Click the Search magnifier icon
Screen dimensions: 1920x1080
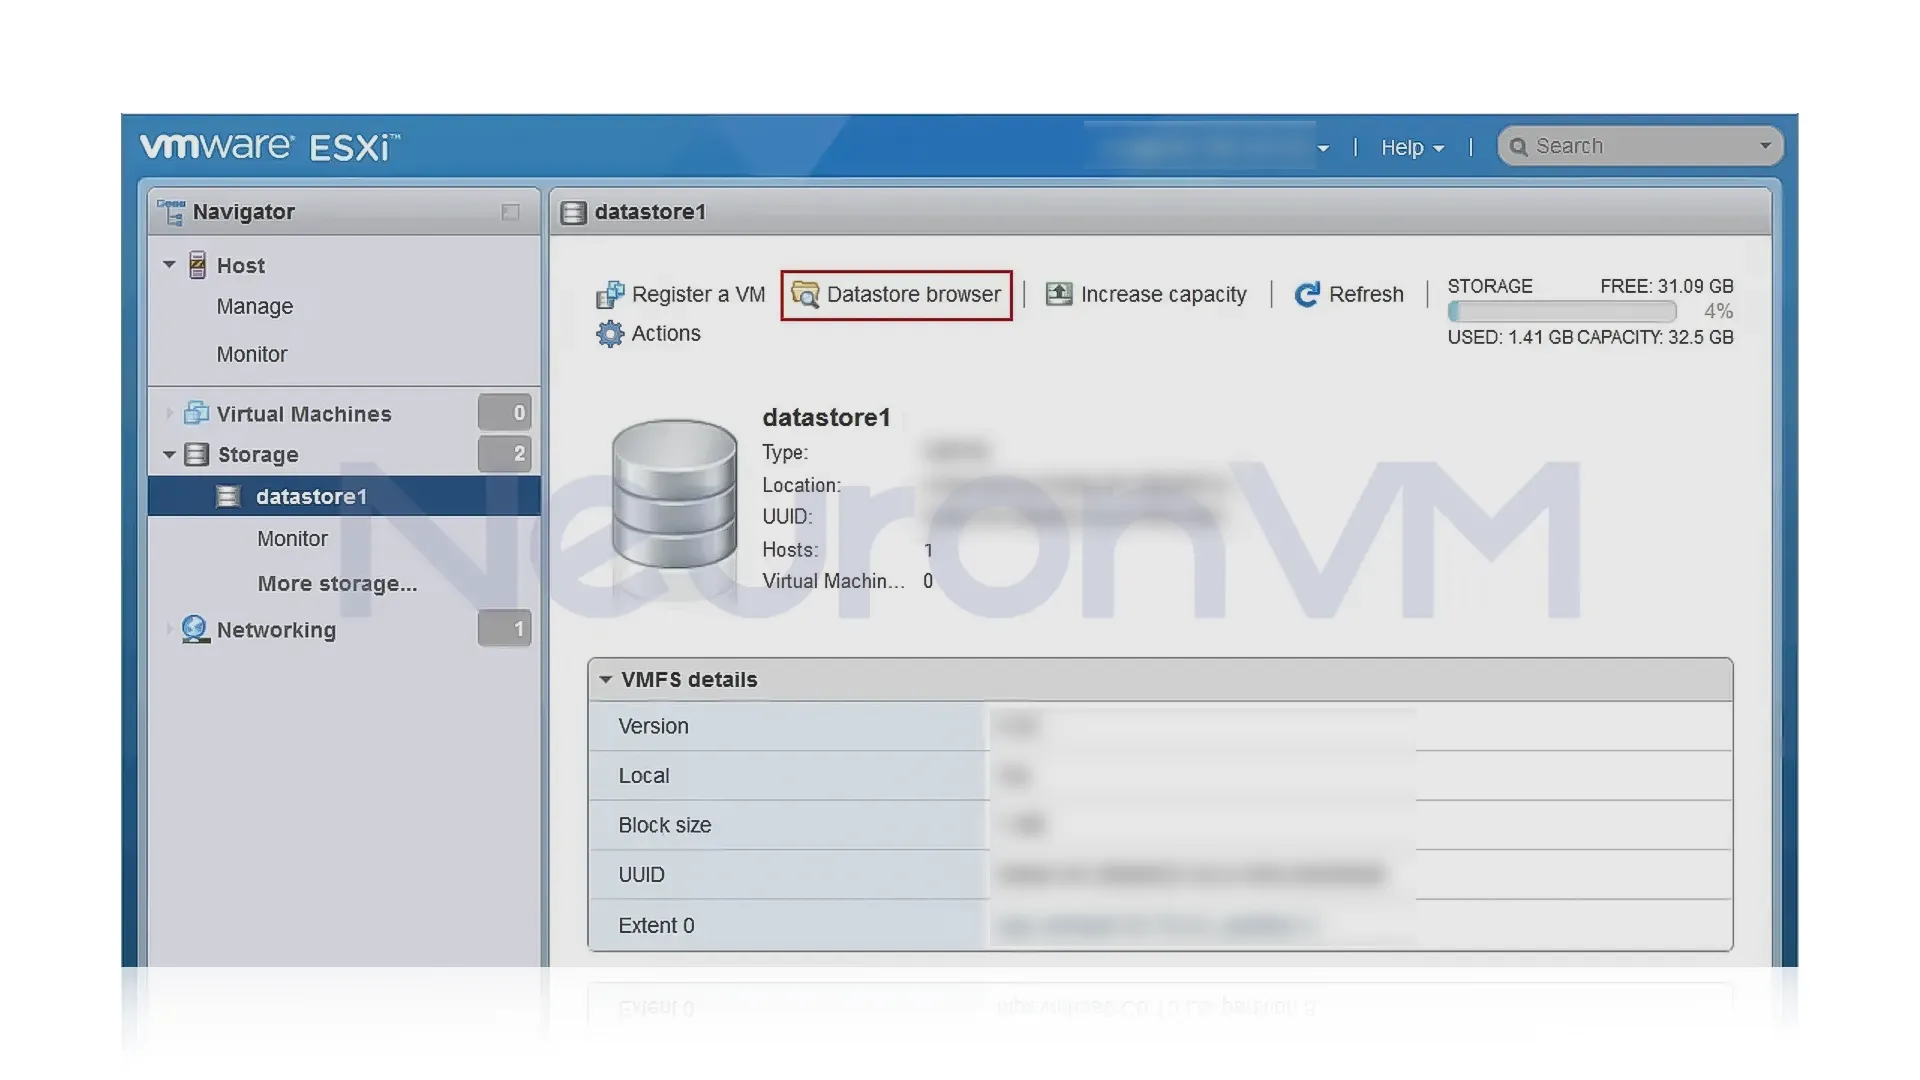click(x=1518, y=147)
